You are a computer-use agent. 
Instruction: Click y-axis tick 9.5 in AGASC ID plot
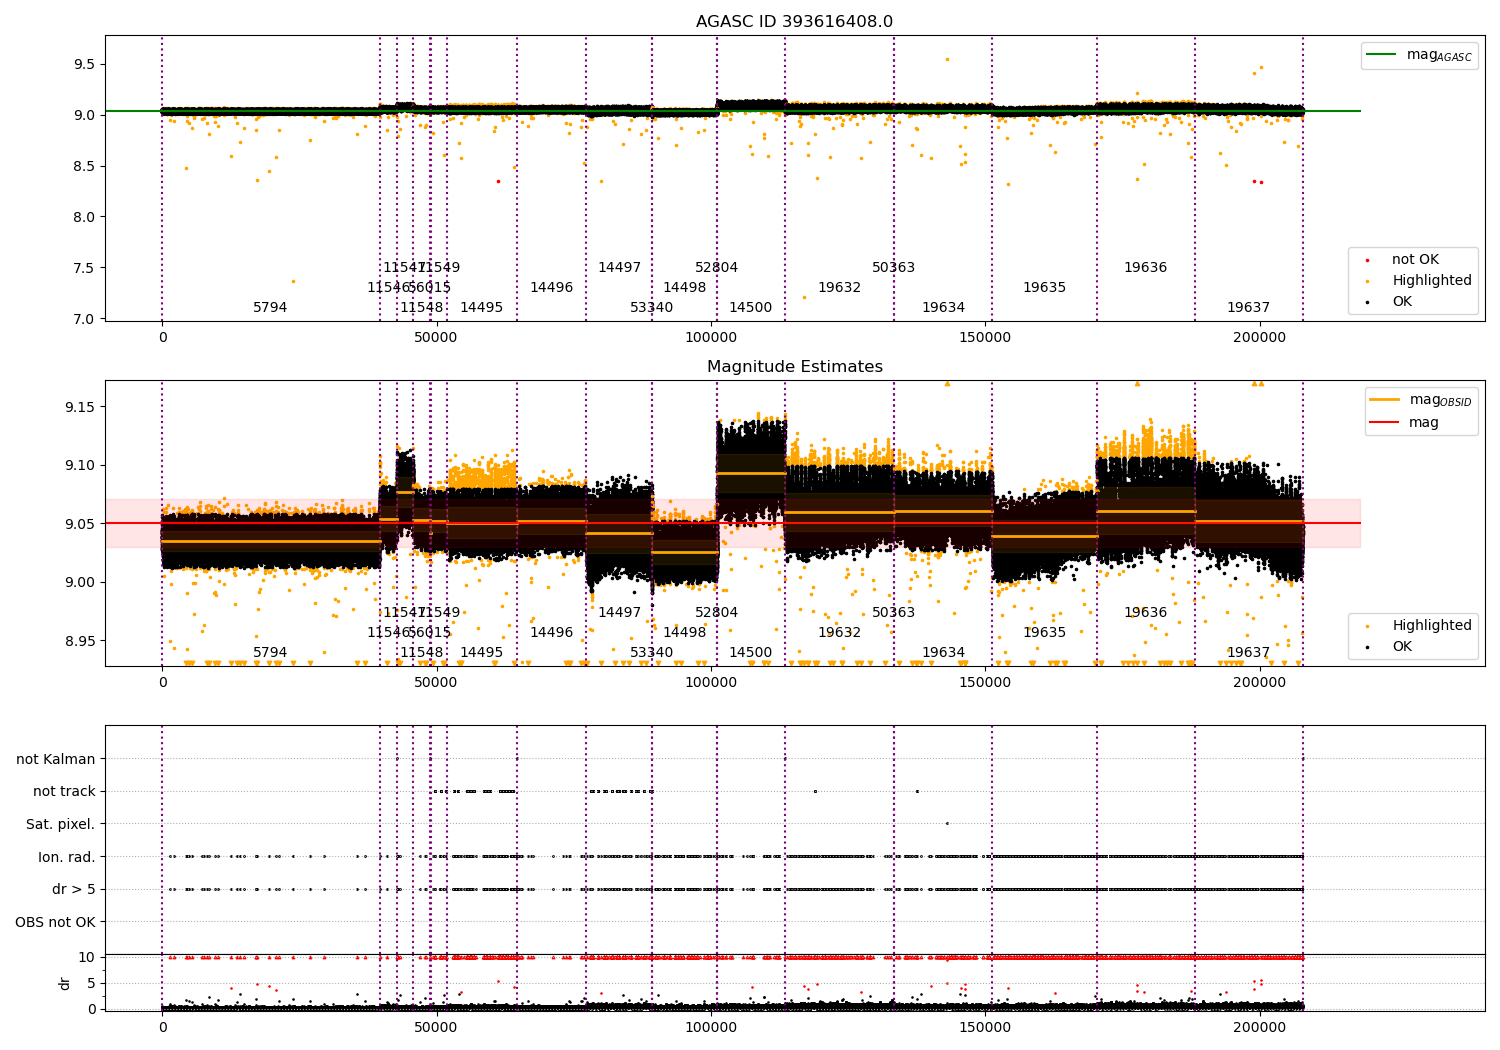pos(84,64)
